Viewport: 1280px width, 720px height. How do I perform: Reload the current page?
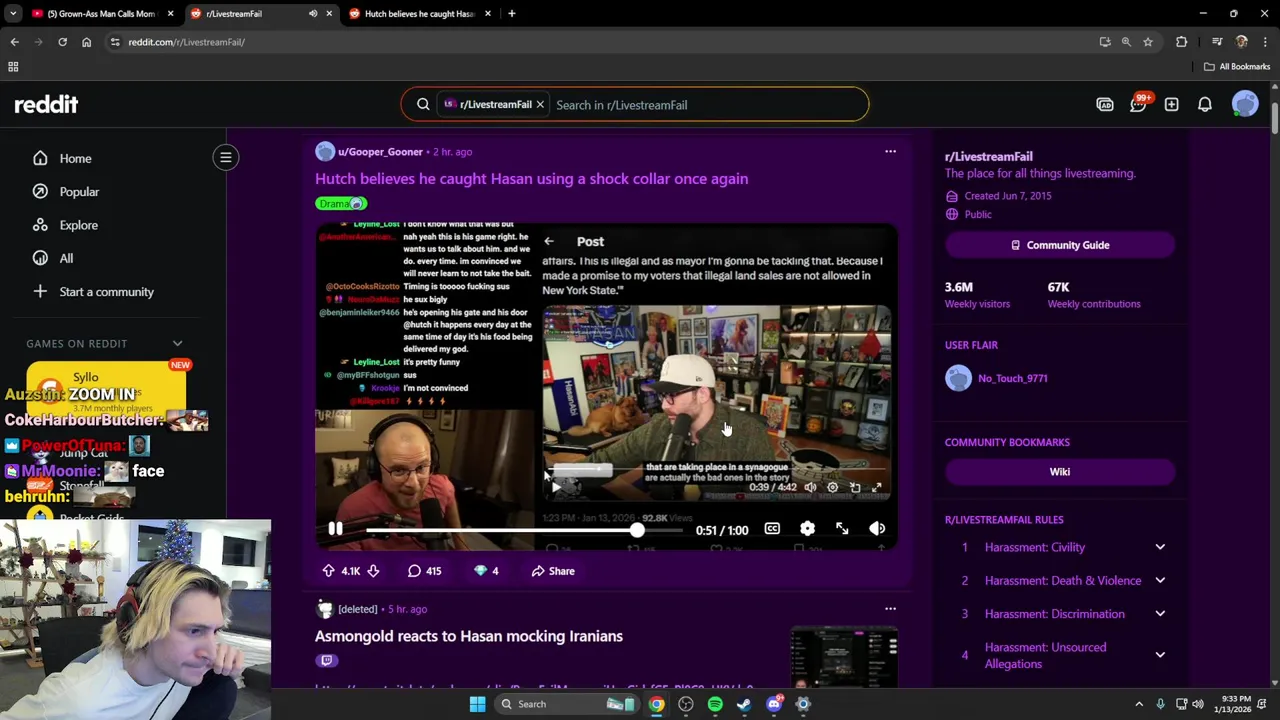(x=62, y=42)
